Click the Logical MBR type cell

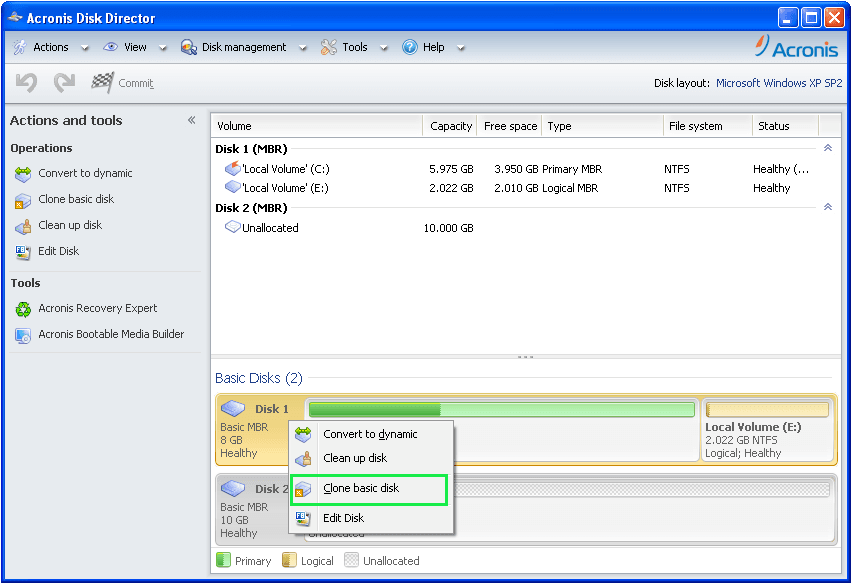coord(570,188)
